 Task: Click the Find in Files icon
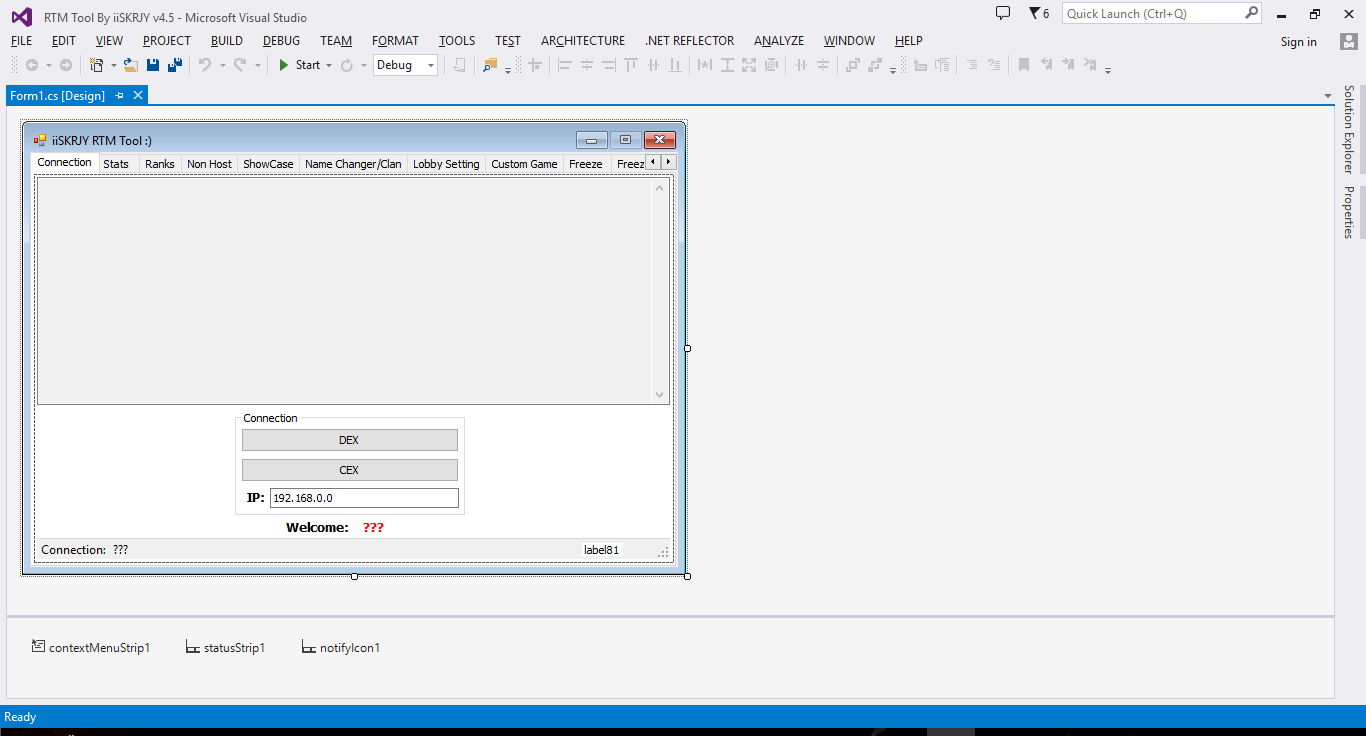(489, 65)
